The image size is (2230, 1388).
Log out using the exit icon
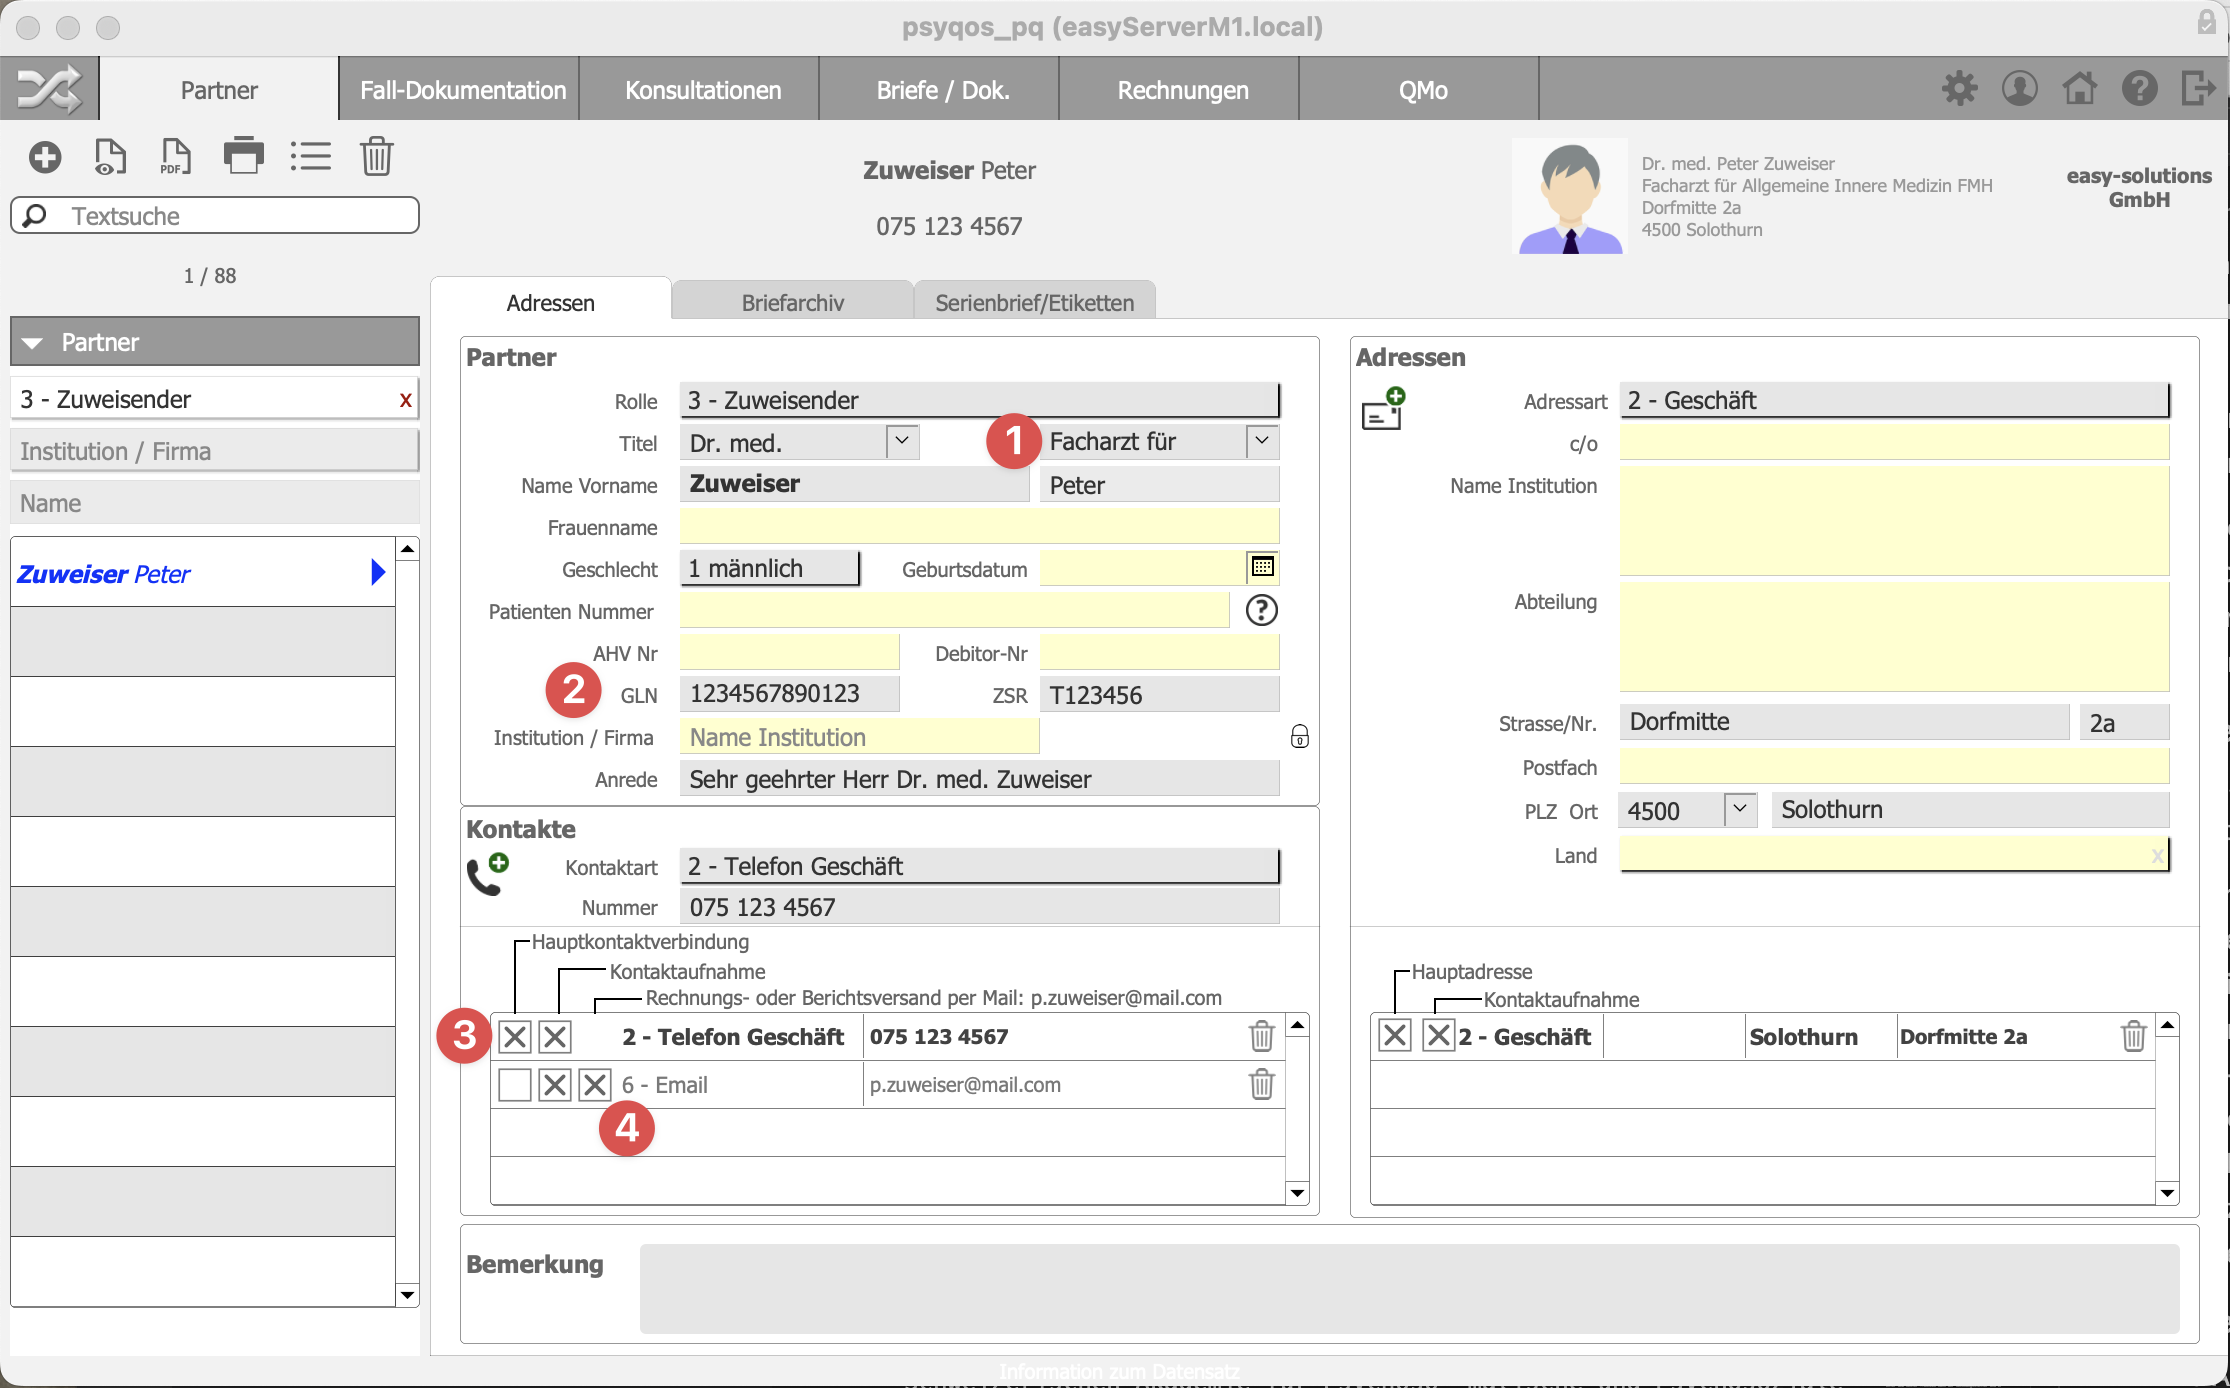coord(2197,88)
